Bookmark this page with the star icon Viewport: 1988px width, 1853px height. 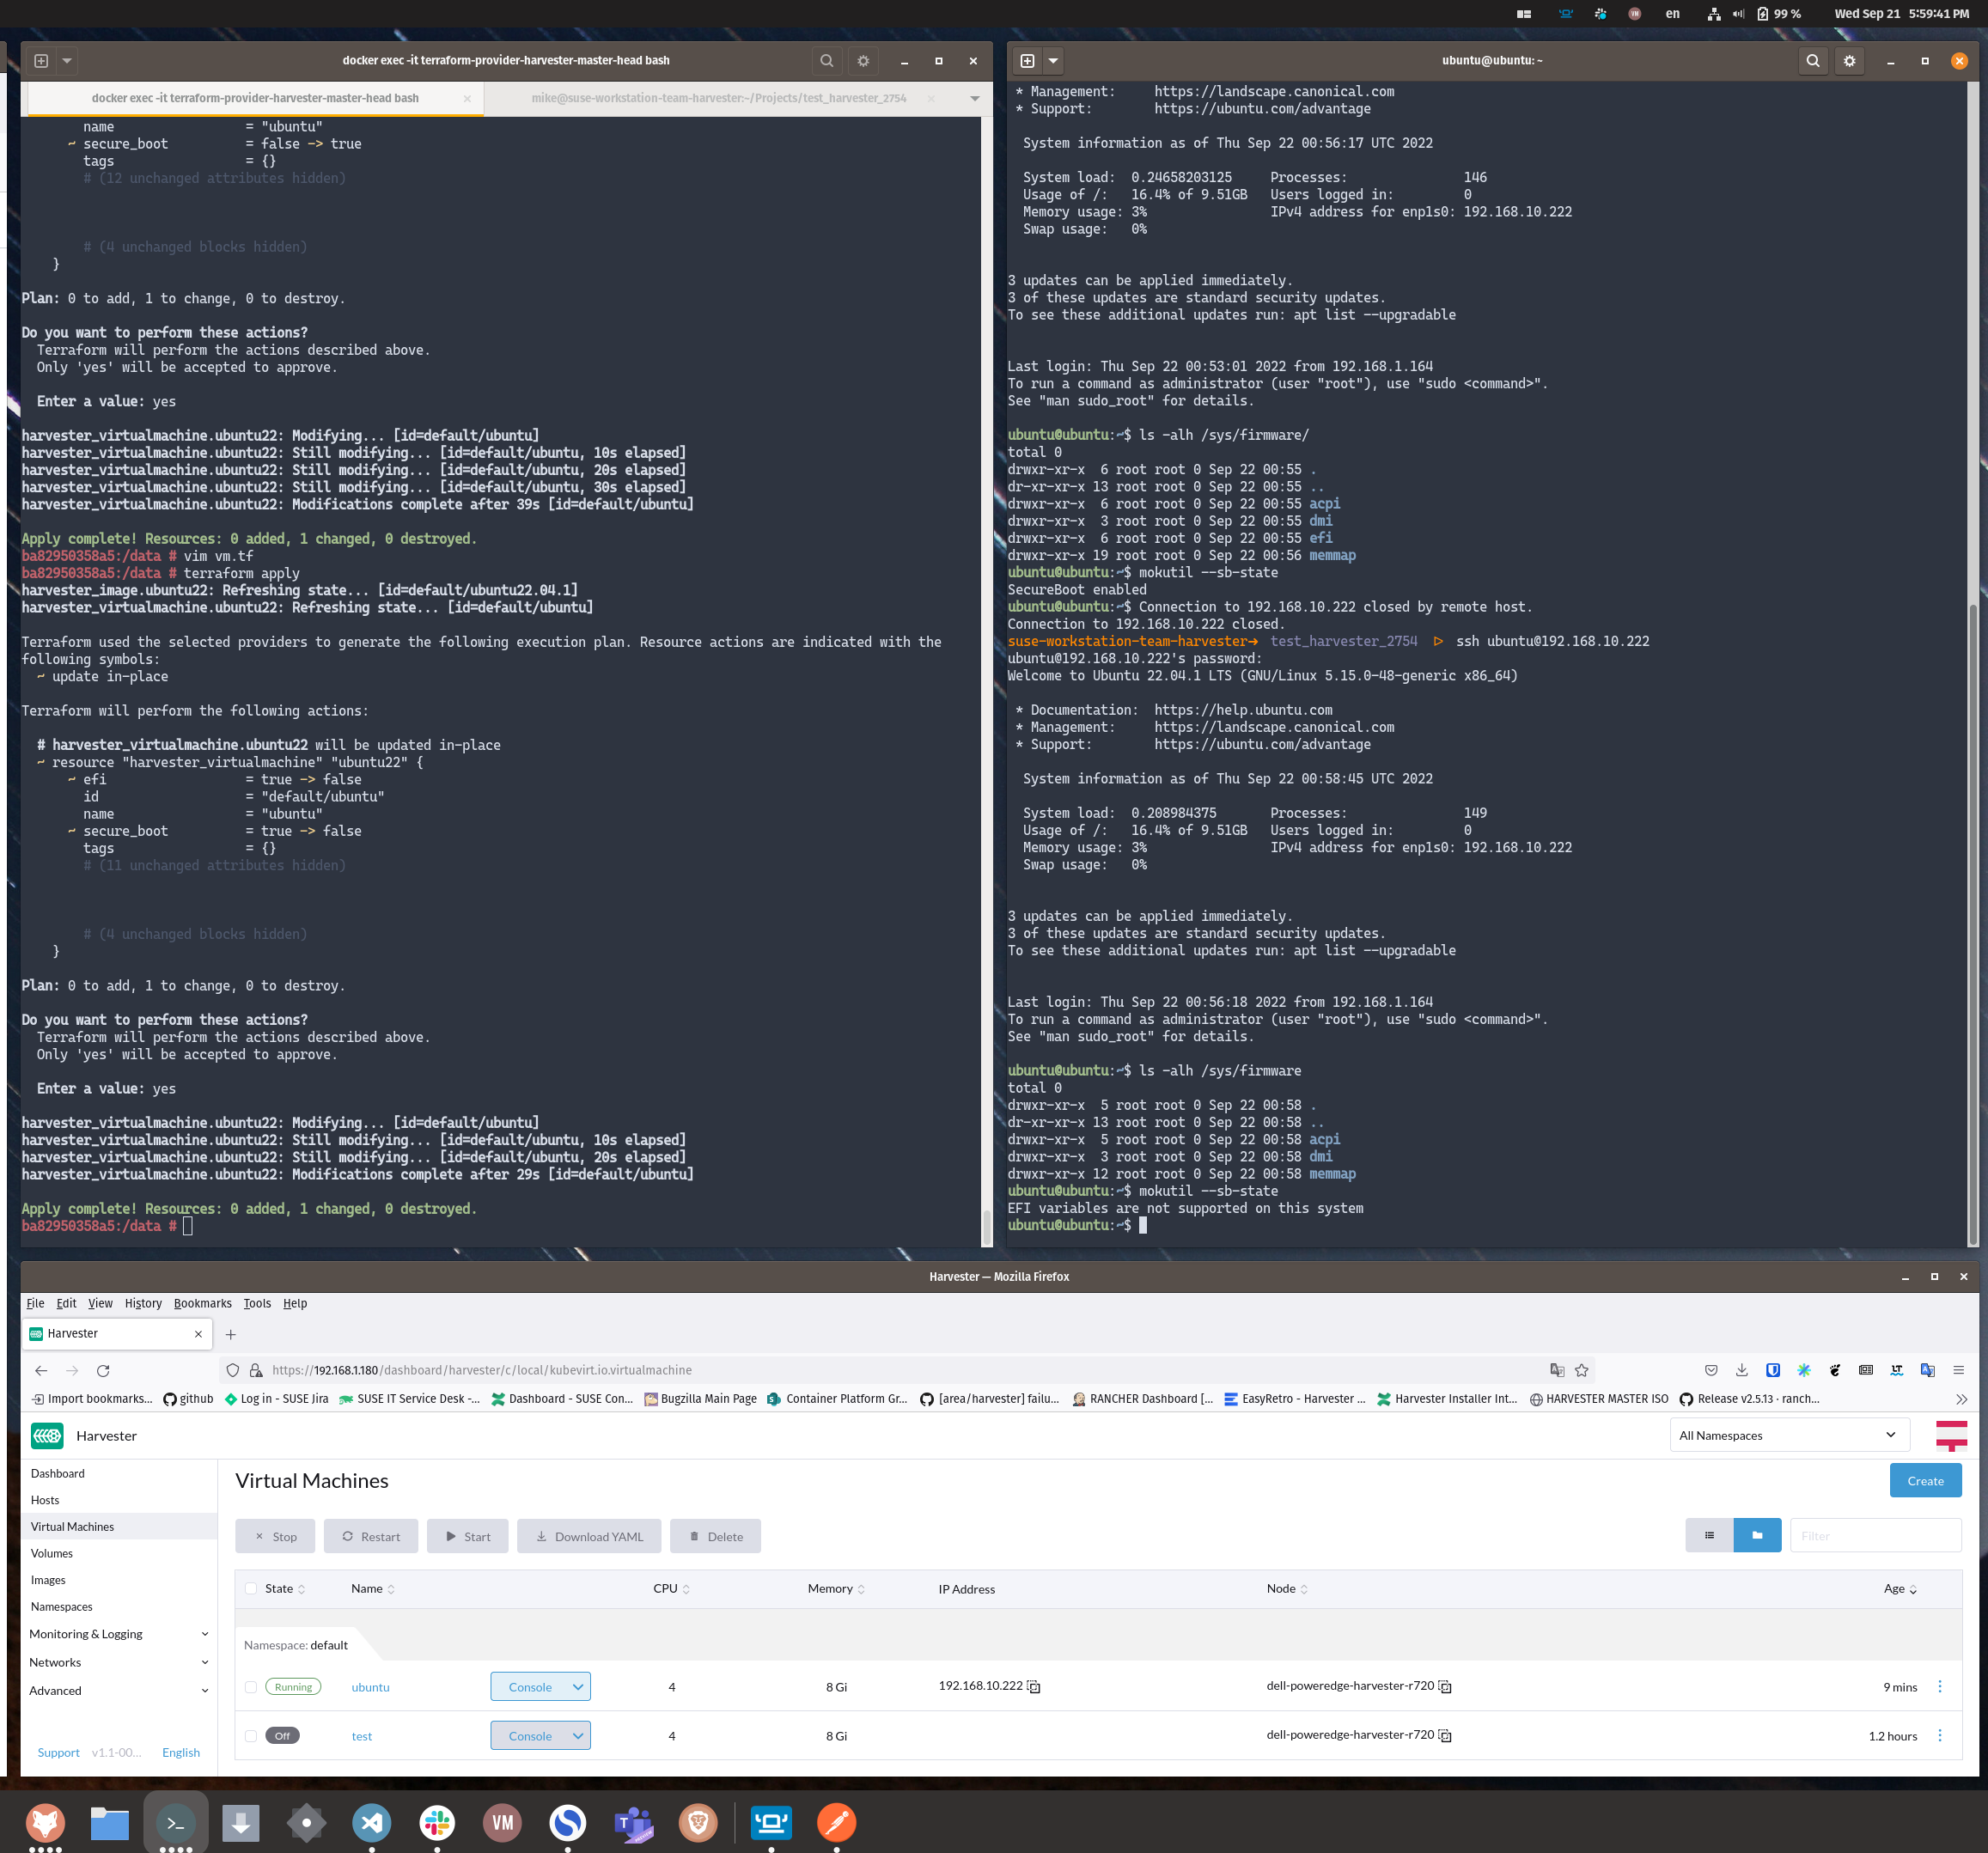click(x=1582, y=1370)
